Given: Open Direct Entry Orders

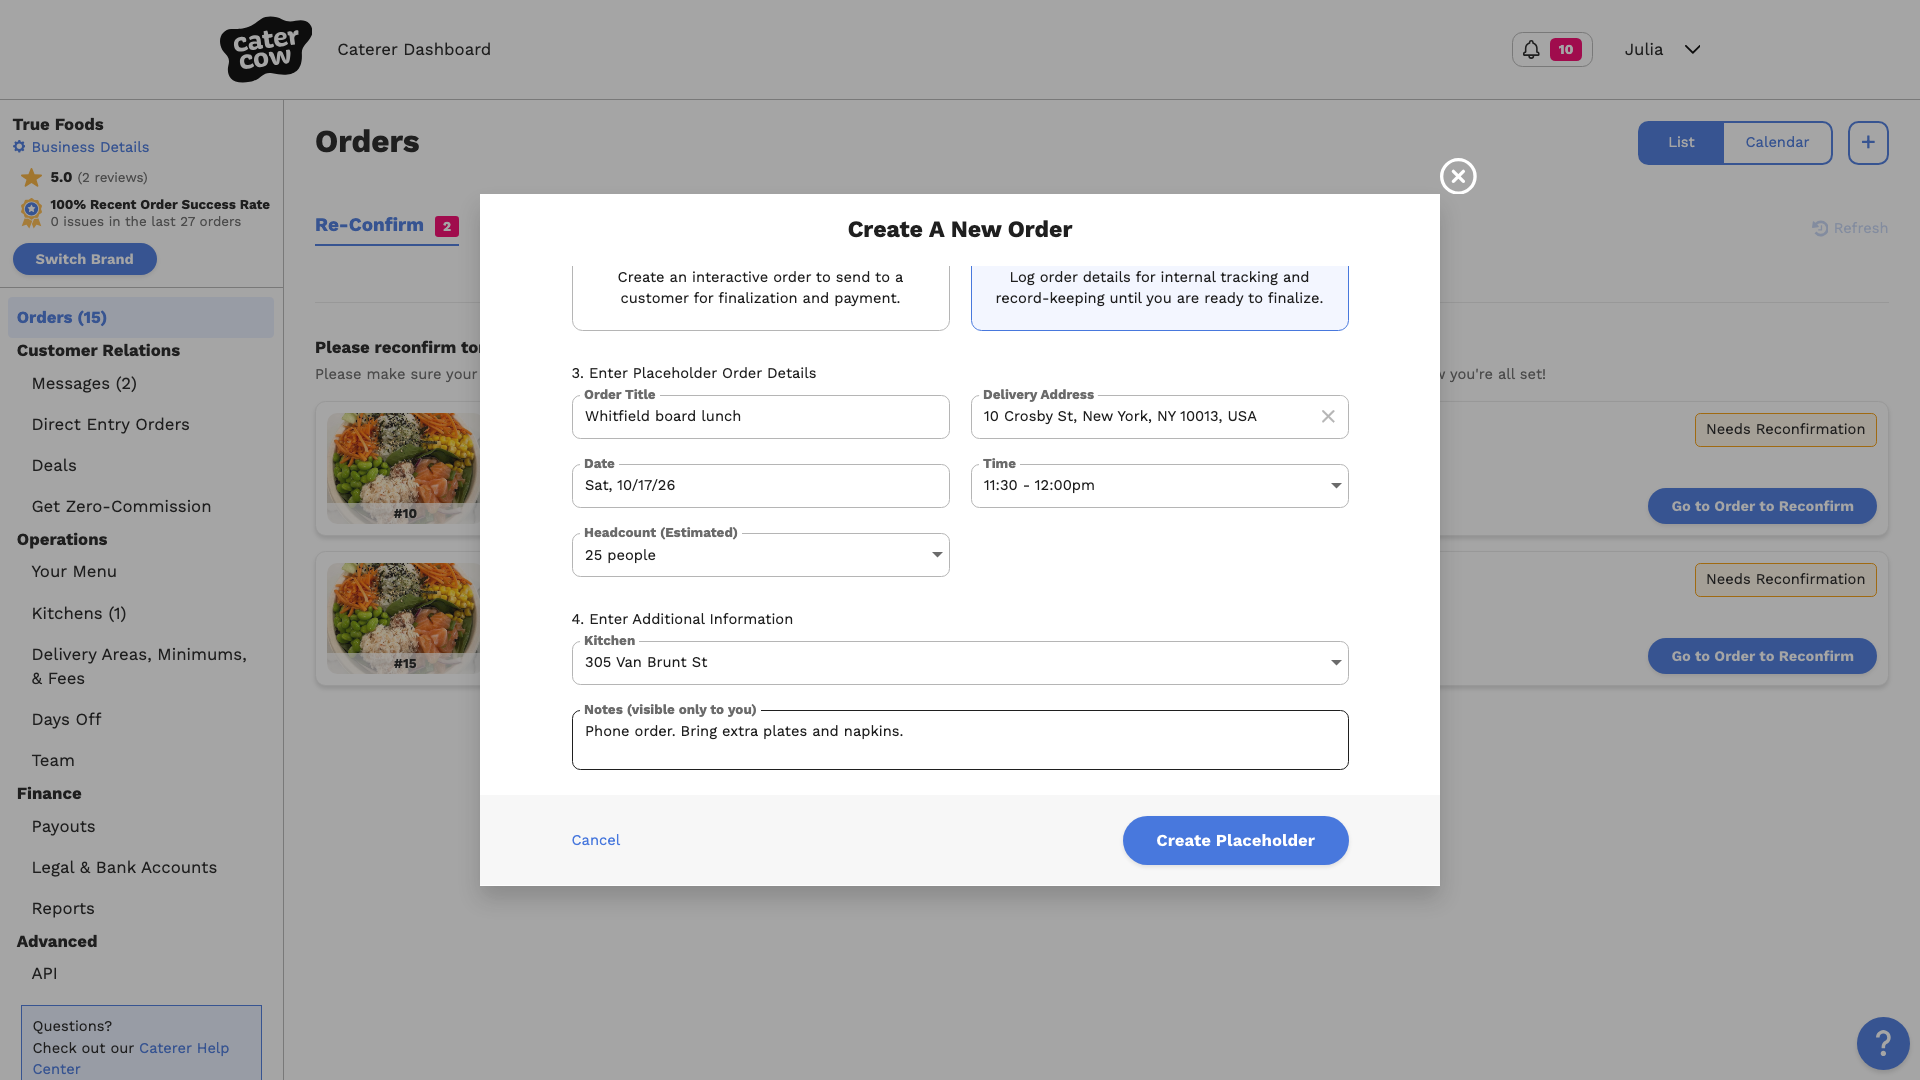Looking at the screenshot, I should click(110, 425).
